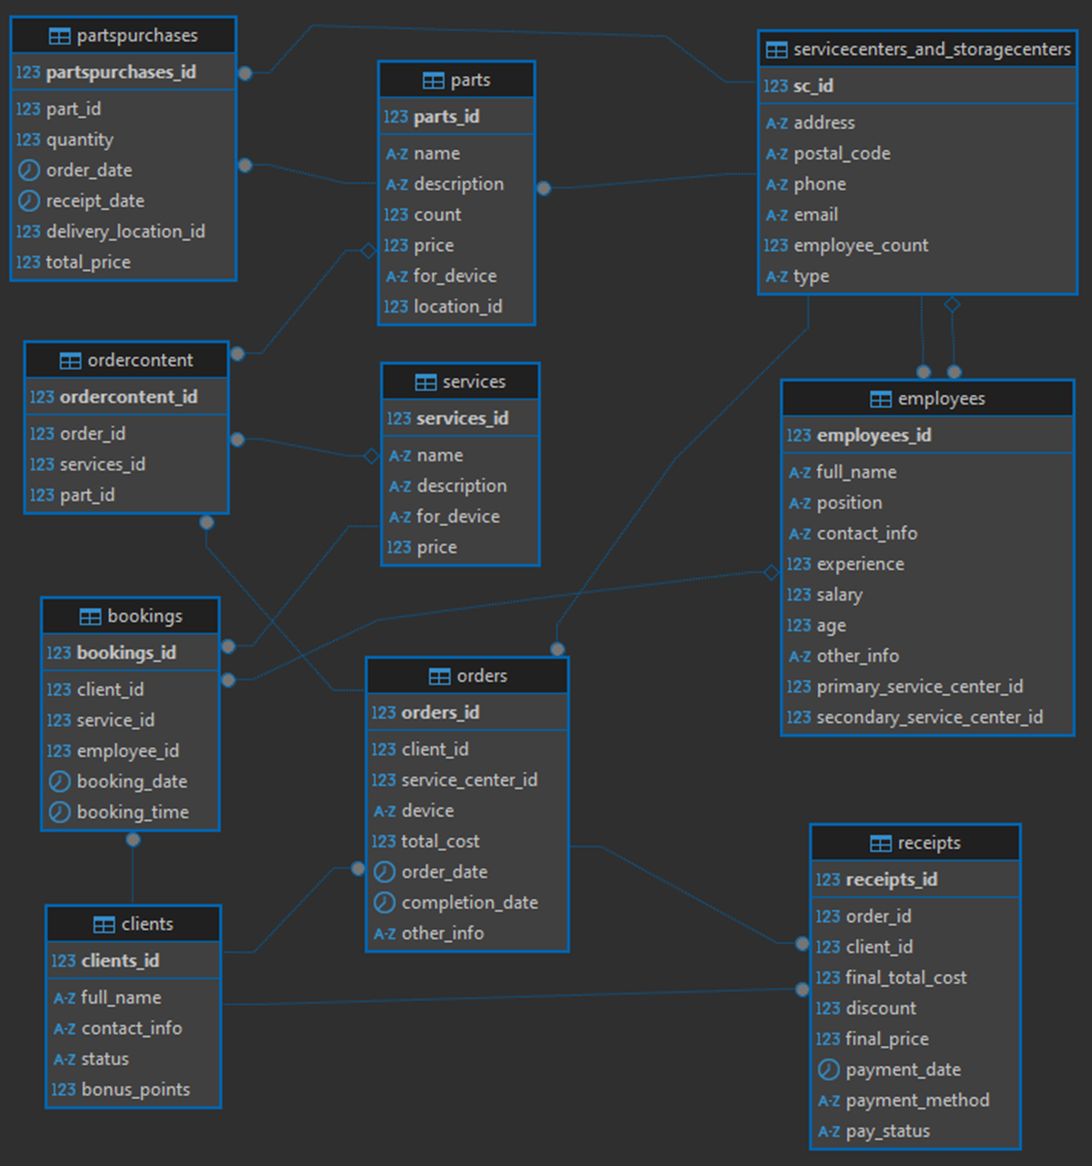Select the employee_count column

click(x=917, y=246)
